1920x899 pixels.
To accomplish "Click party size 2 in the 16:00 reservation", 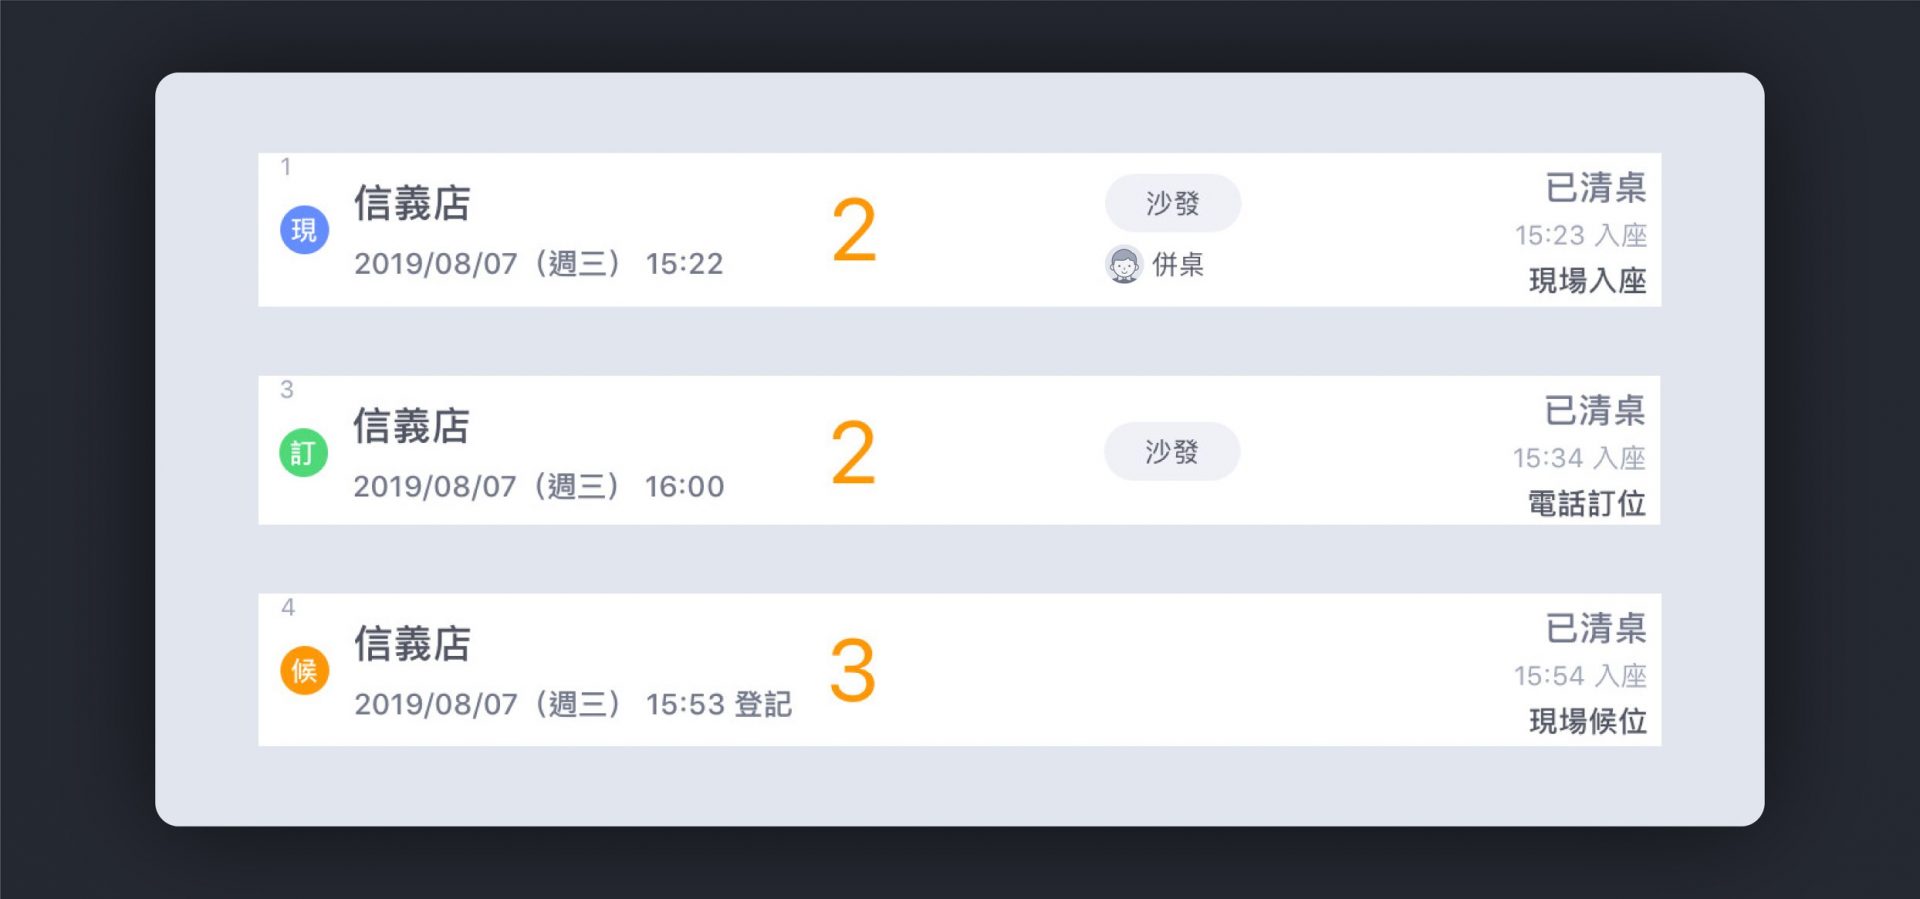I will tap(853, 453).
